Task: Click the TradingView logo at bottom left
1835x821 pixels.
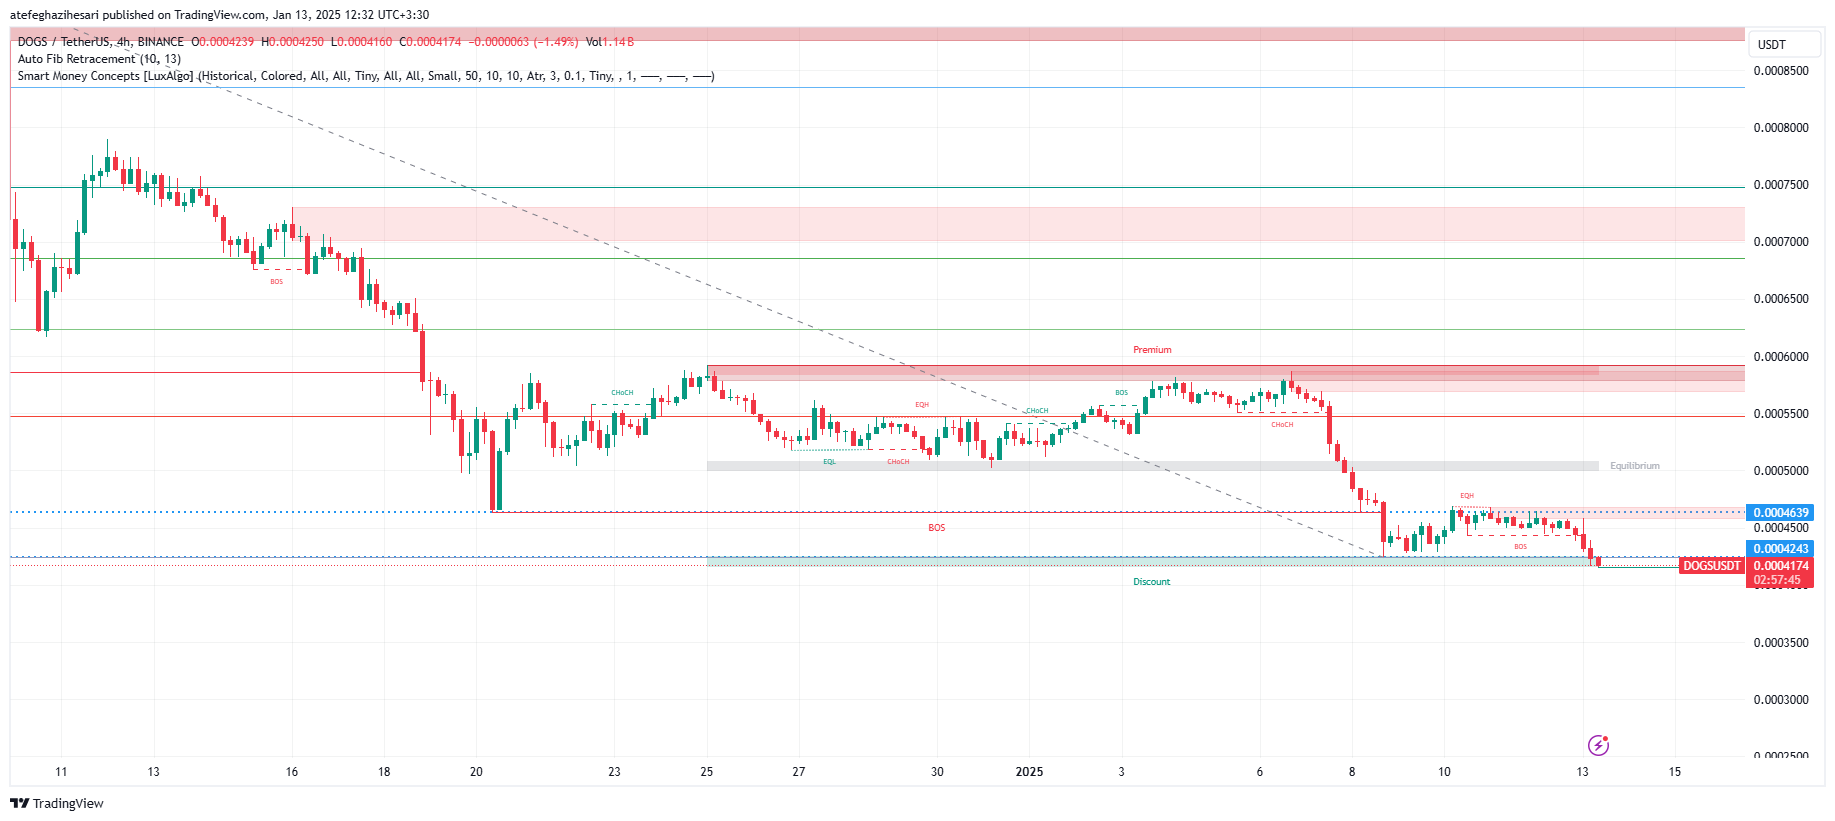Action: (57, 803)
